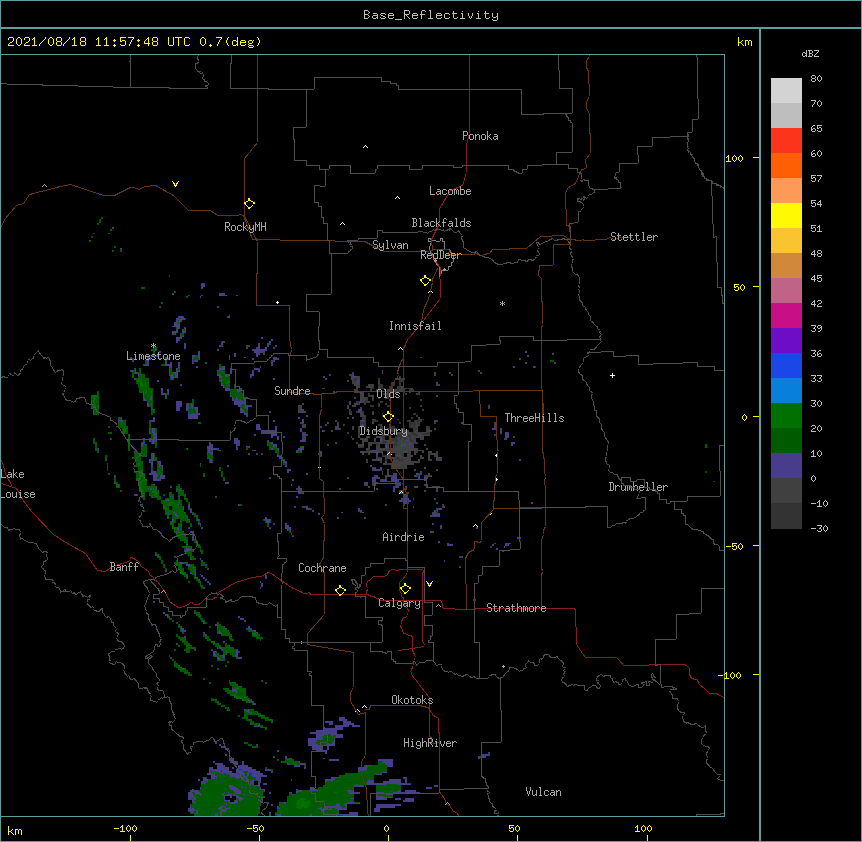Click the Innisfail city label
The image size is (862, 842).
click(415, 326)
